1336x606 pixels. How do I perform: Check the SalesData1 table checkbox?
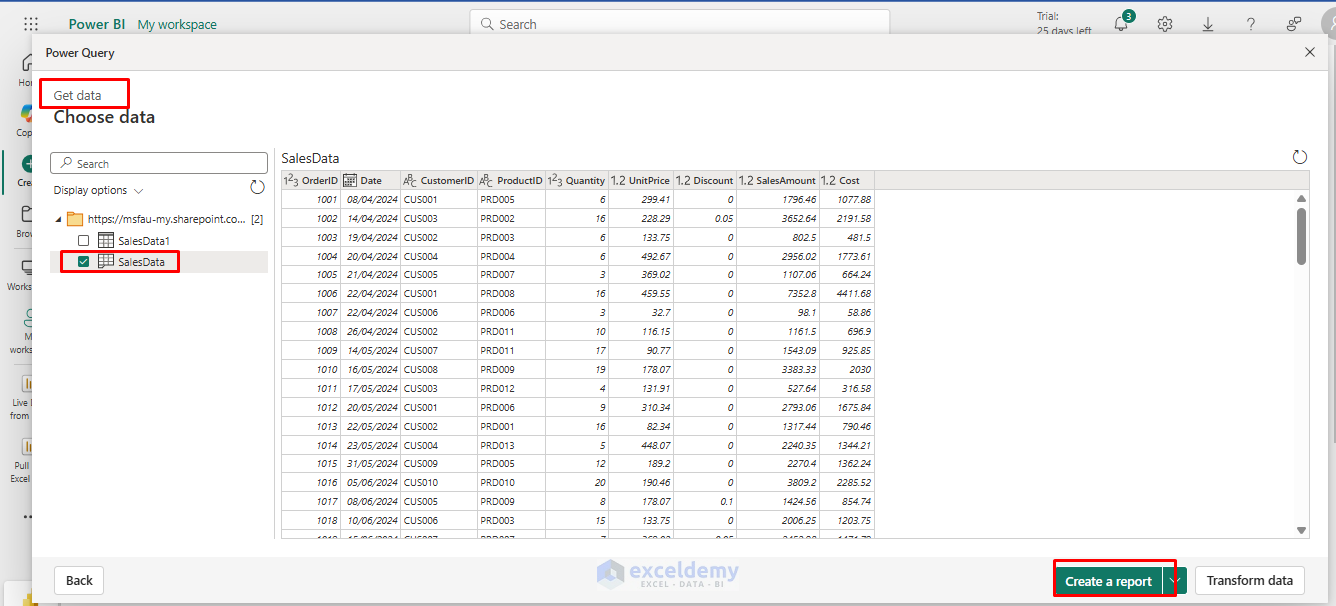(x=83, y=240)
